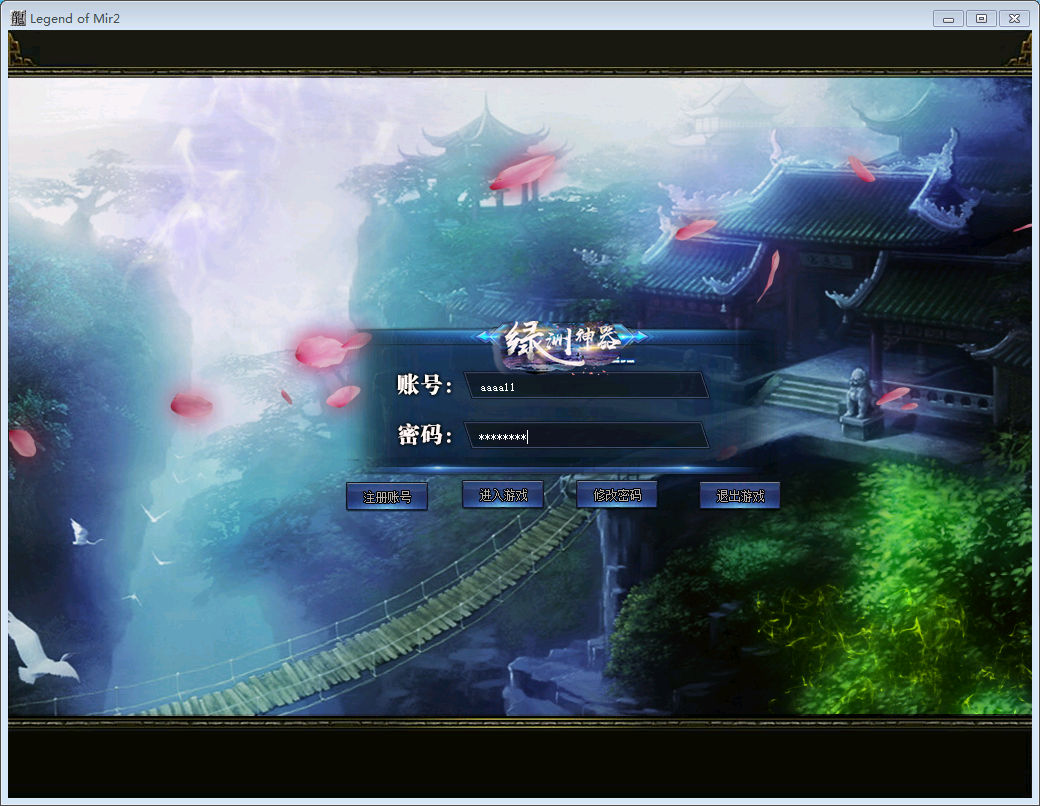This screenshot has width=1040, height=806.
Task: Click the red petal above the pagoda
Action: click(522, 172)
